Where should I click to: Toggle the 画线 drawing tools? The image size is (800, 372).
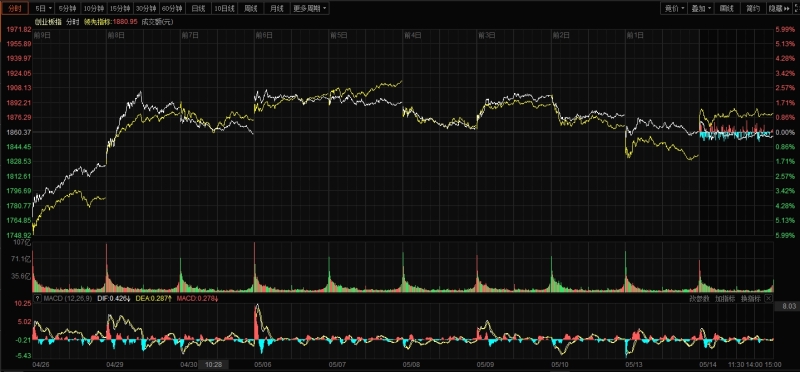727,8
